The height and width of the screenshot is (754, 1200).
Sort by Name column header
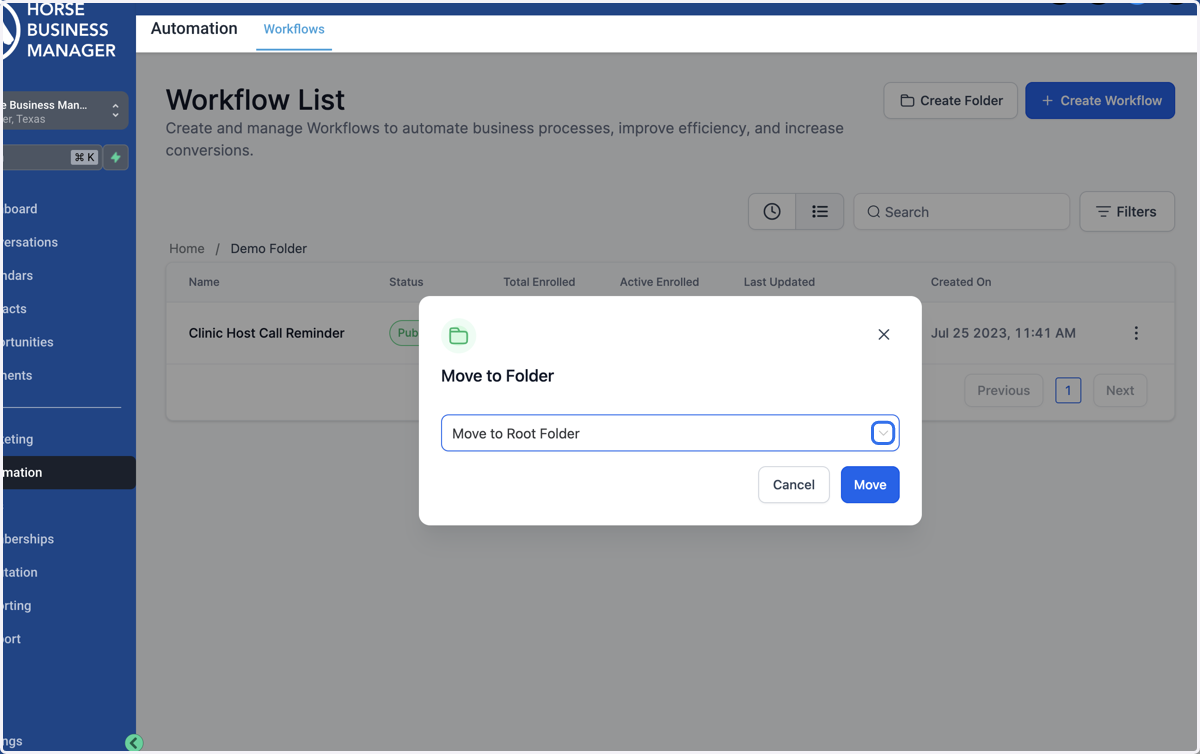204,282
